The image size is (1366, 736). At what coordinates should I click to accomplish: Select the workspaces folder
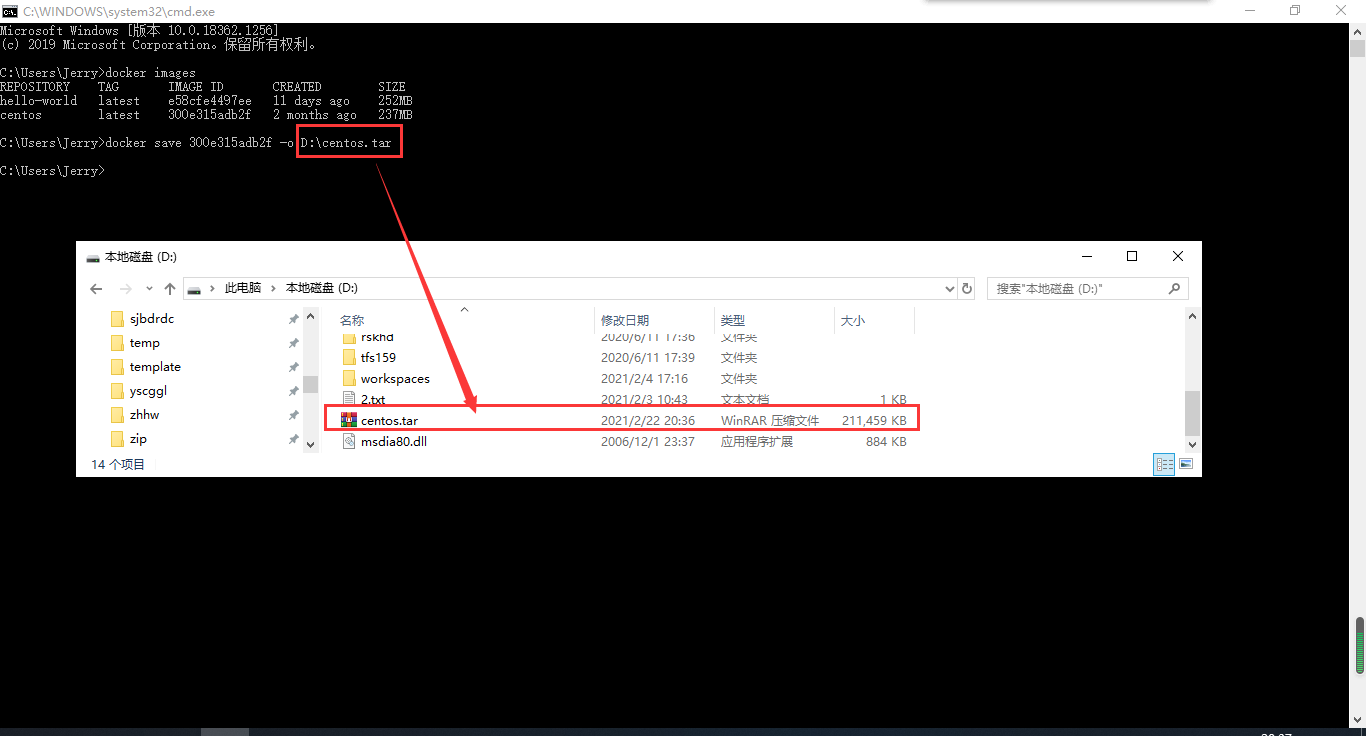[x=395, y=379]
